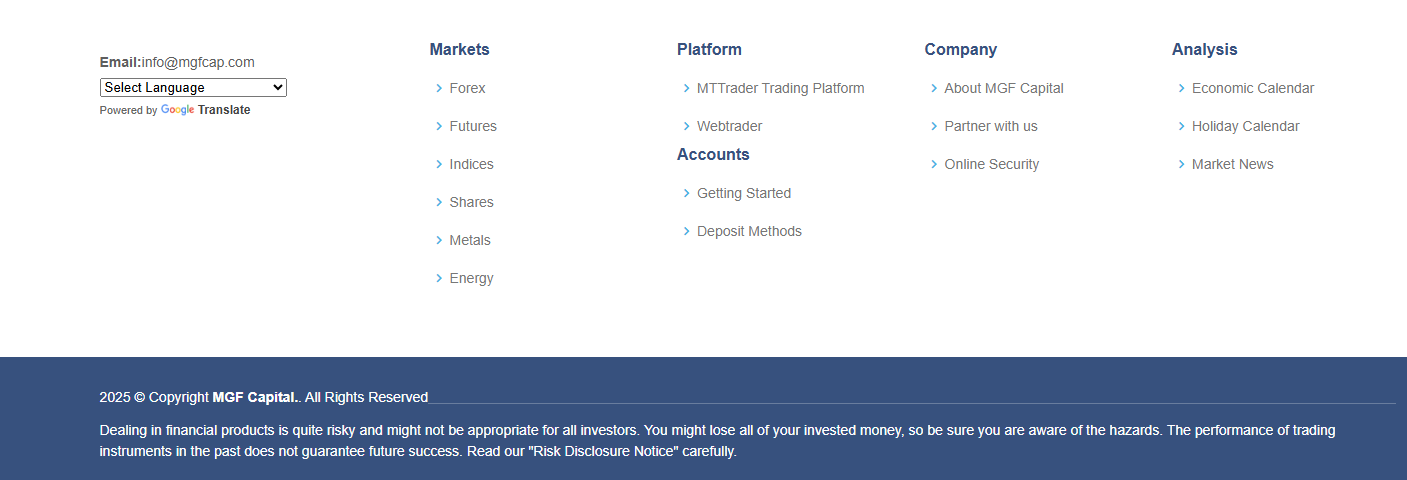Open the Shares market link
Screen dimensions: 1407x480
pyautogui.click(x=471, y=202)
